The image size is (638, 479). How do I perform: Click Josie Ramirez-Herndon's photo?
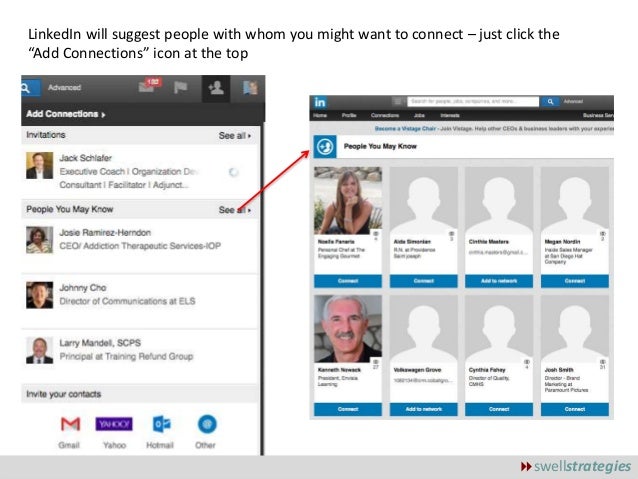point(39,240)
